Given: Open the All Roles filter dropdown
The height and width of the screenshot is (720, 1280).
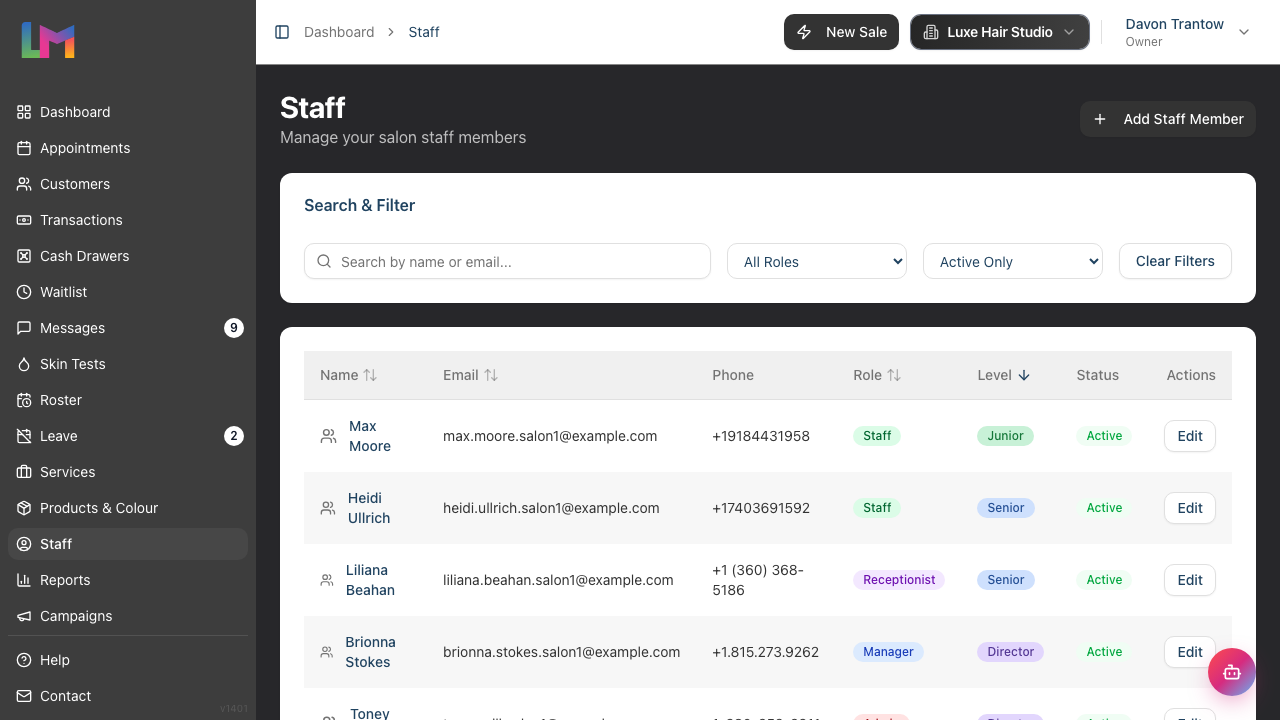Looking at the screenshot, I should coord(817,261).
